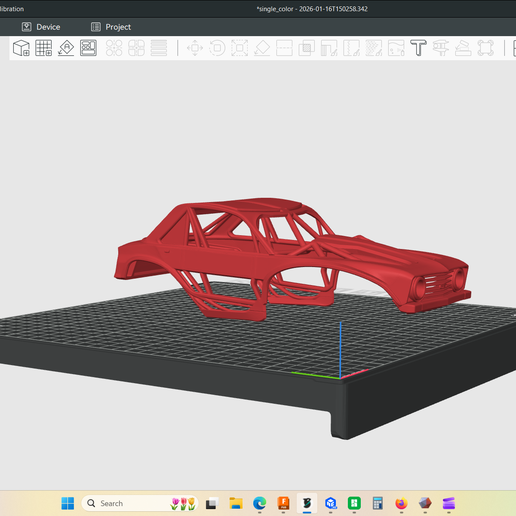Open the Windows Start menu
Screen dimensions: 516x516
[x=68, y=503]
